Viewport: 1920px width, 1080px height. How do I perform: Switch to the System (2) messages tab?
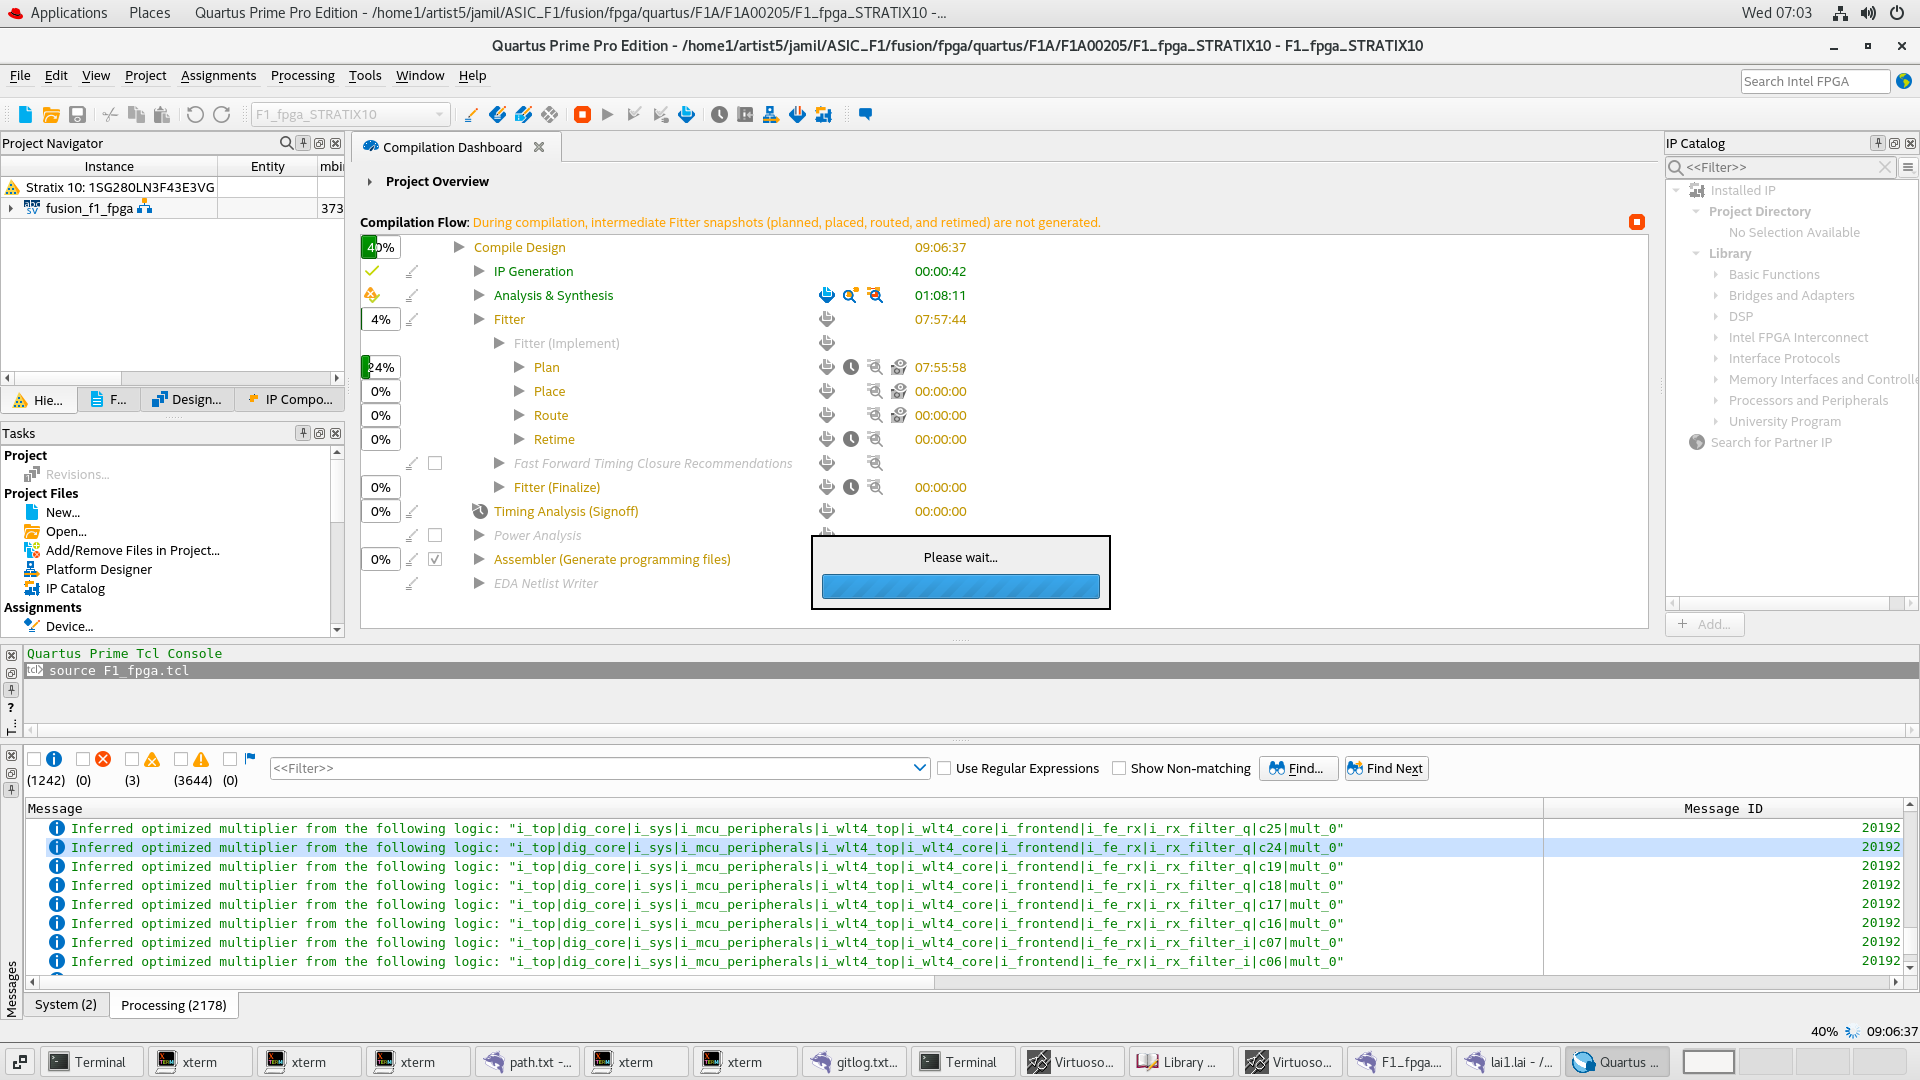pos(66,1004)
